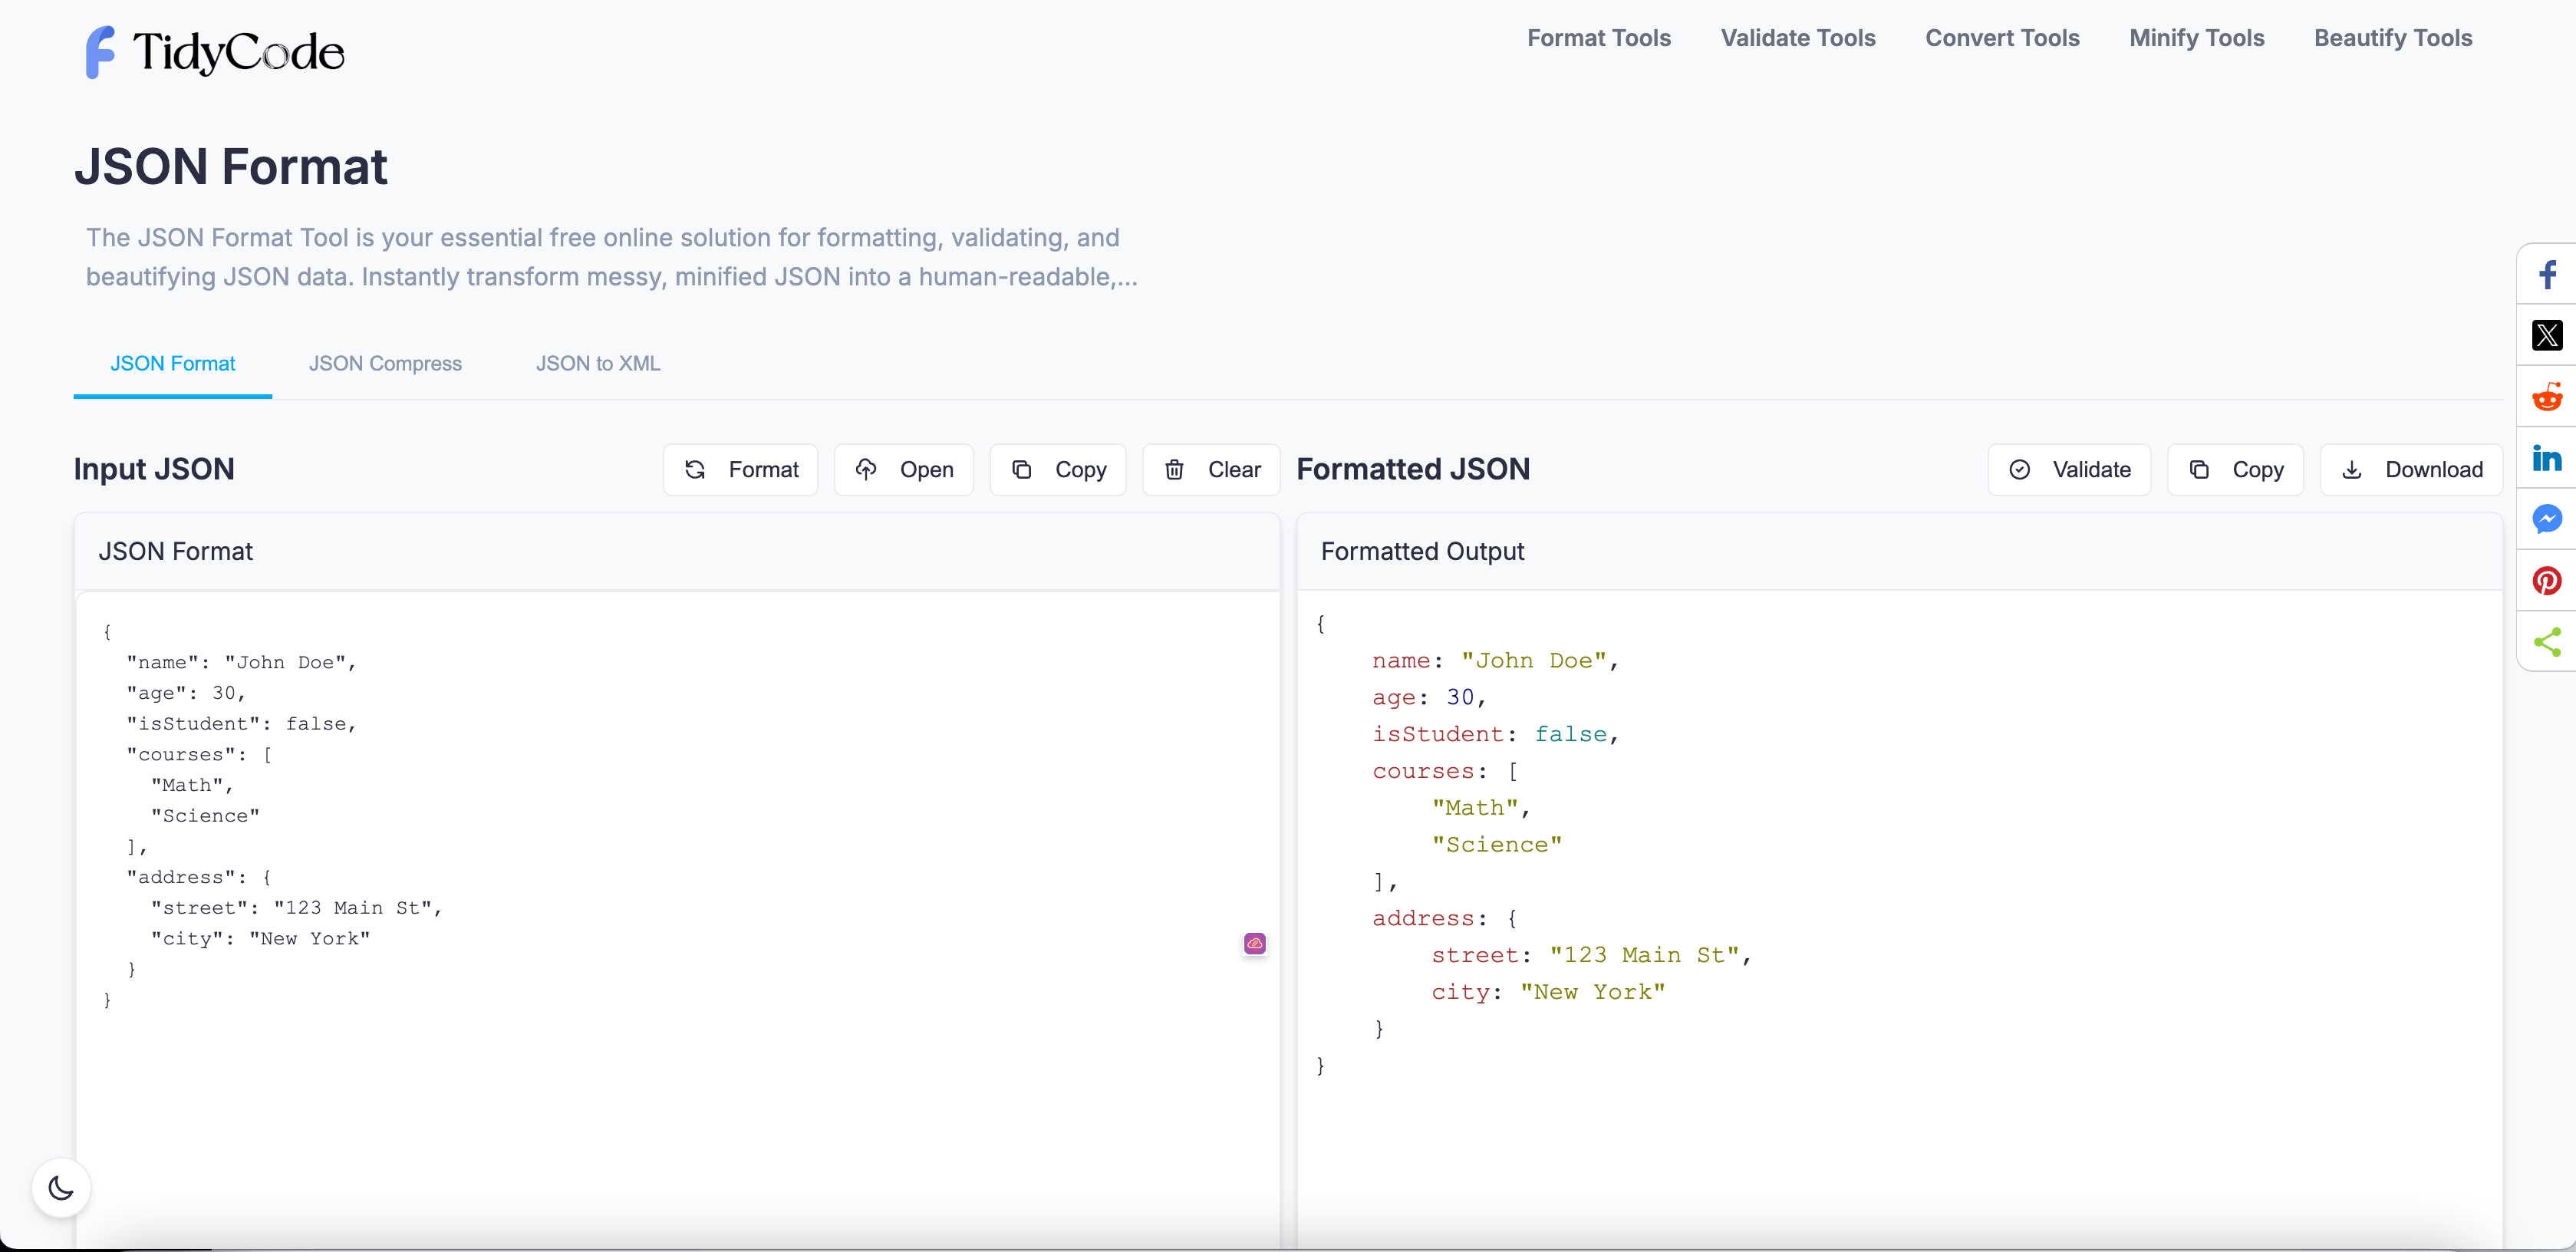Click the TidyCode logo

click(213, 52)
